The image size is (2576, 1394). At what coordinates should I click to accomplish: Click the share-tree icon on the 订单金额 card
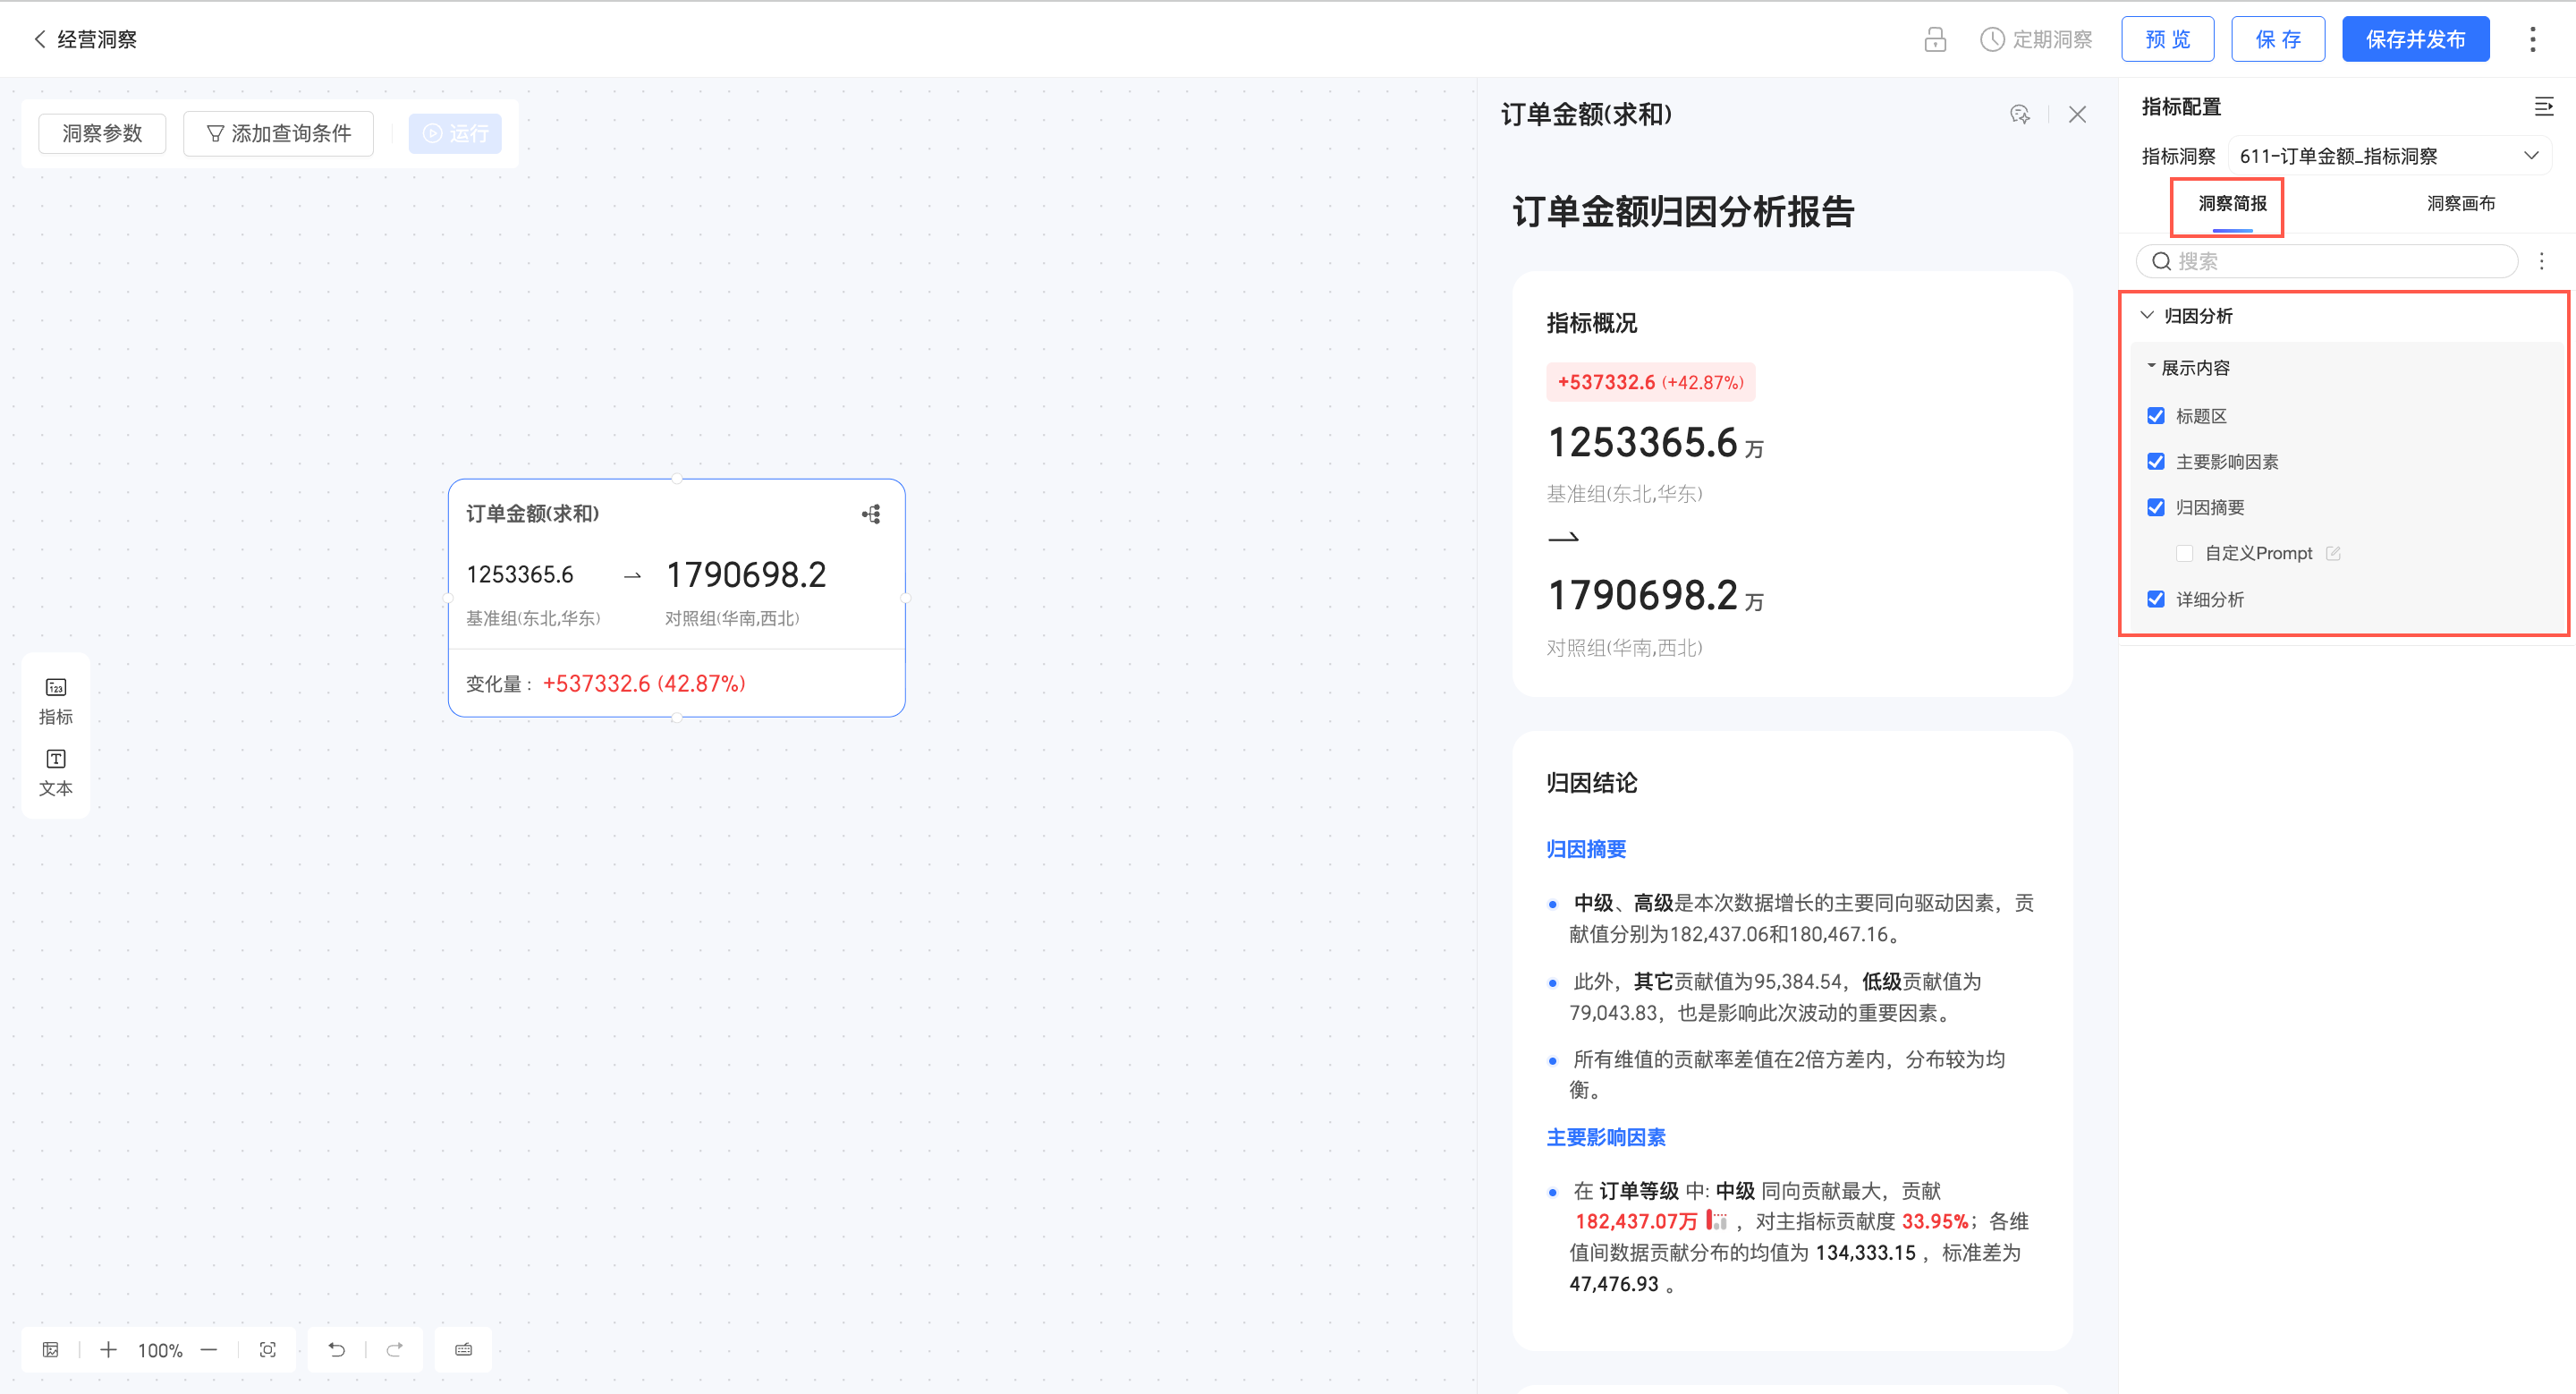(x=871, y=514)
